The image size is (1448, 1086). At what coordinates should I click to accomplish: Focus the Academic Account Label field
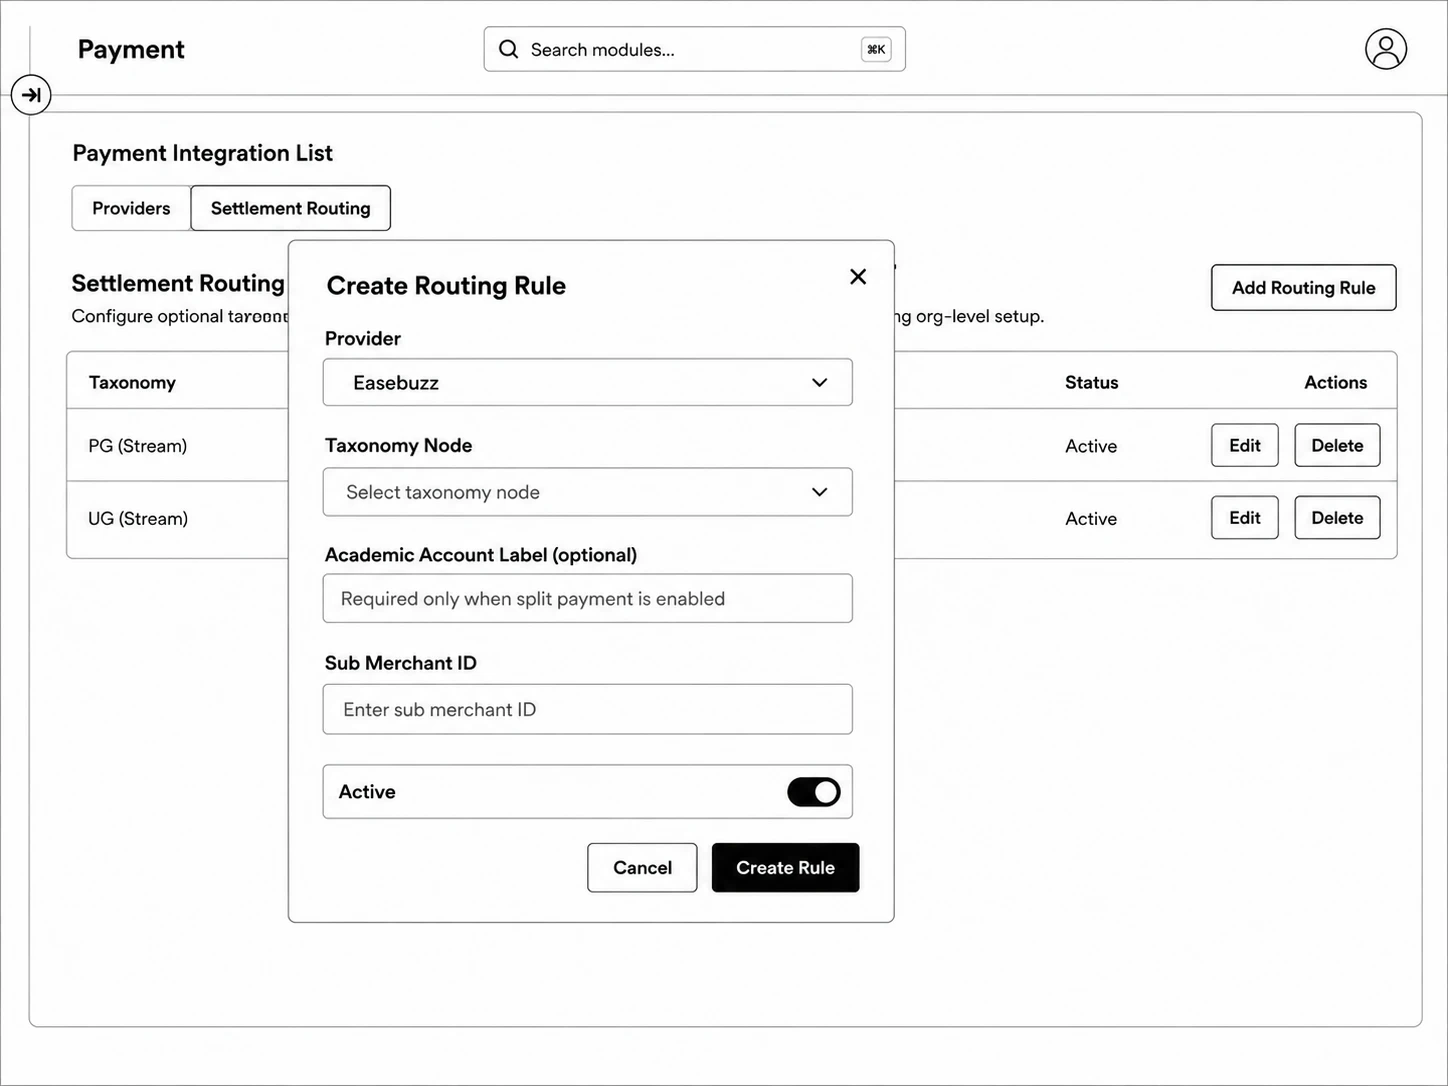[588, 598]
